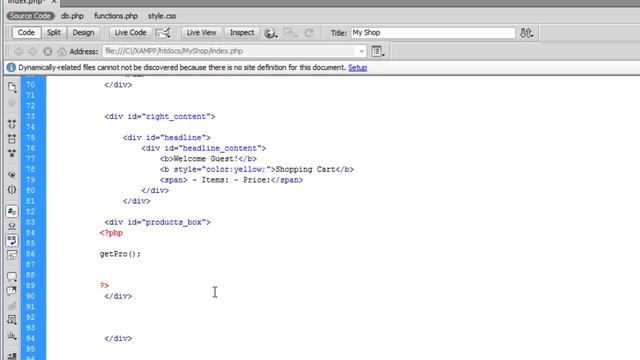Close the index.php document tab

(53, 2)
